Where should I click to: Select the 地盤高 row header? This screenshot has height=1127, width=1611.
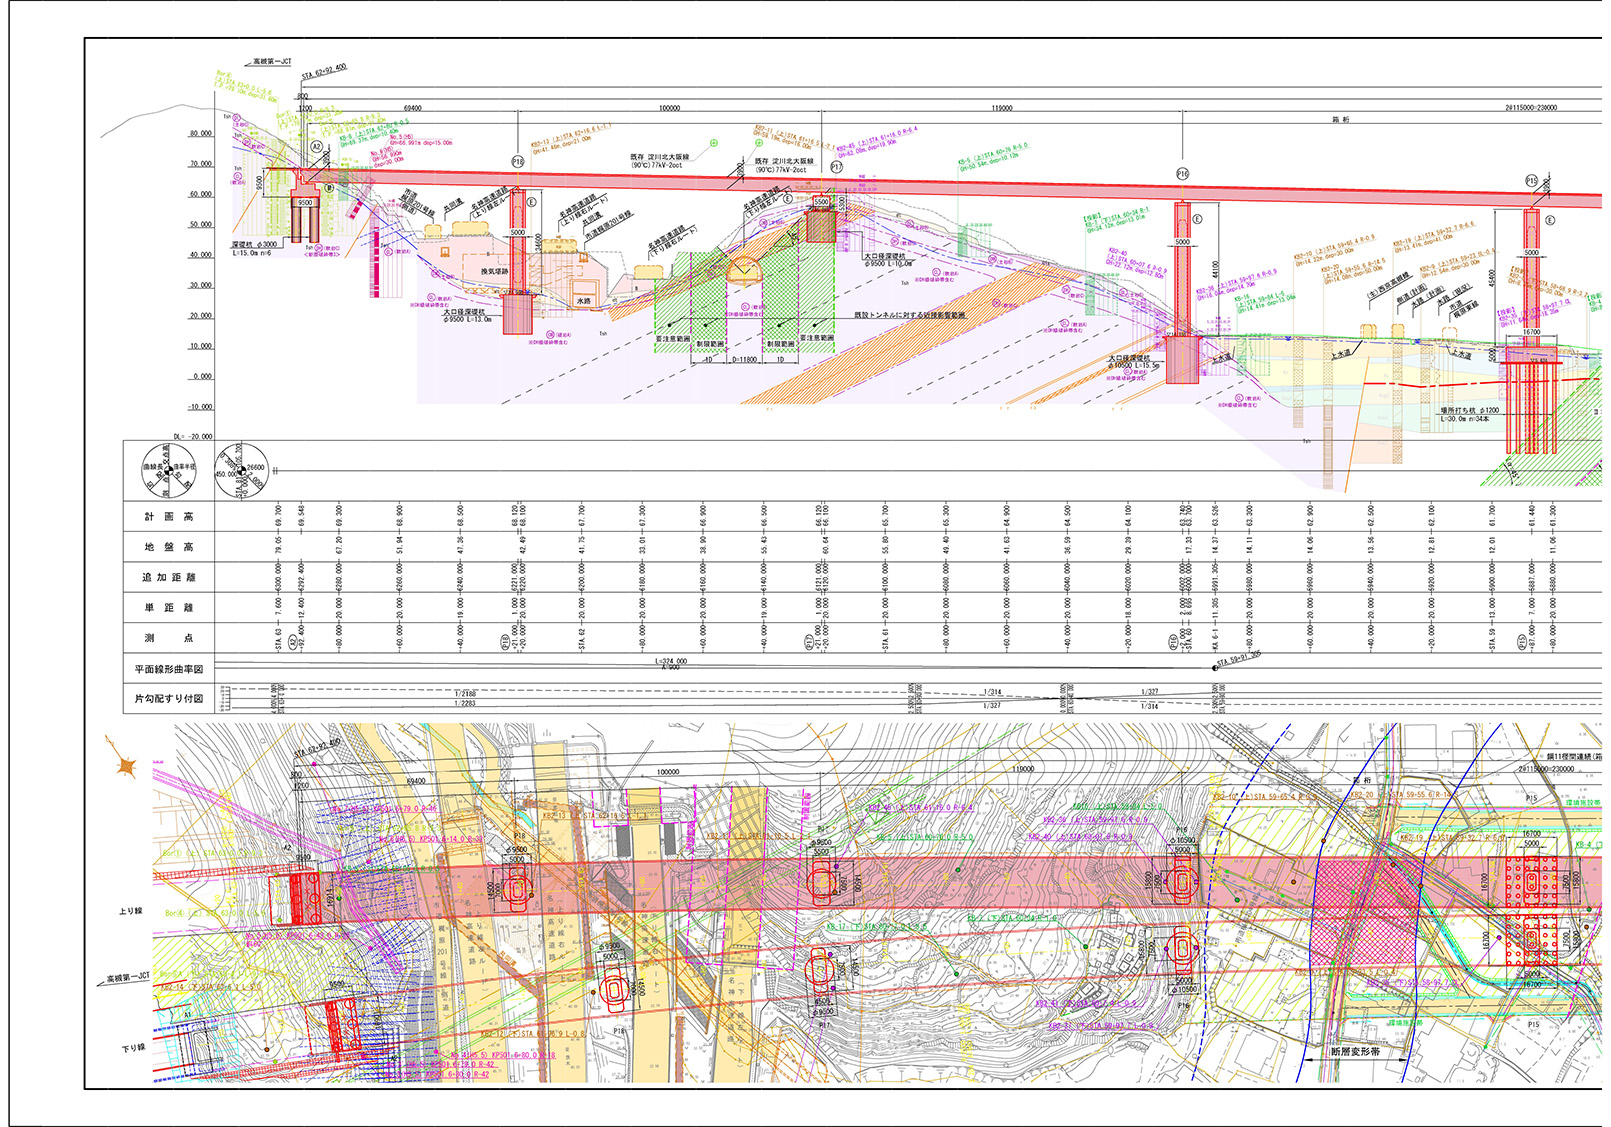[x=169, y=547]
